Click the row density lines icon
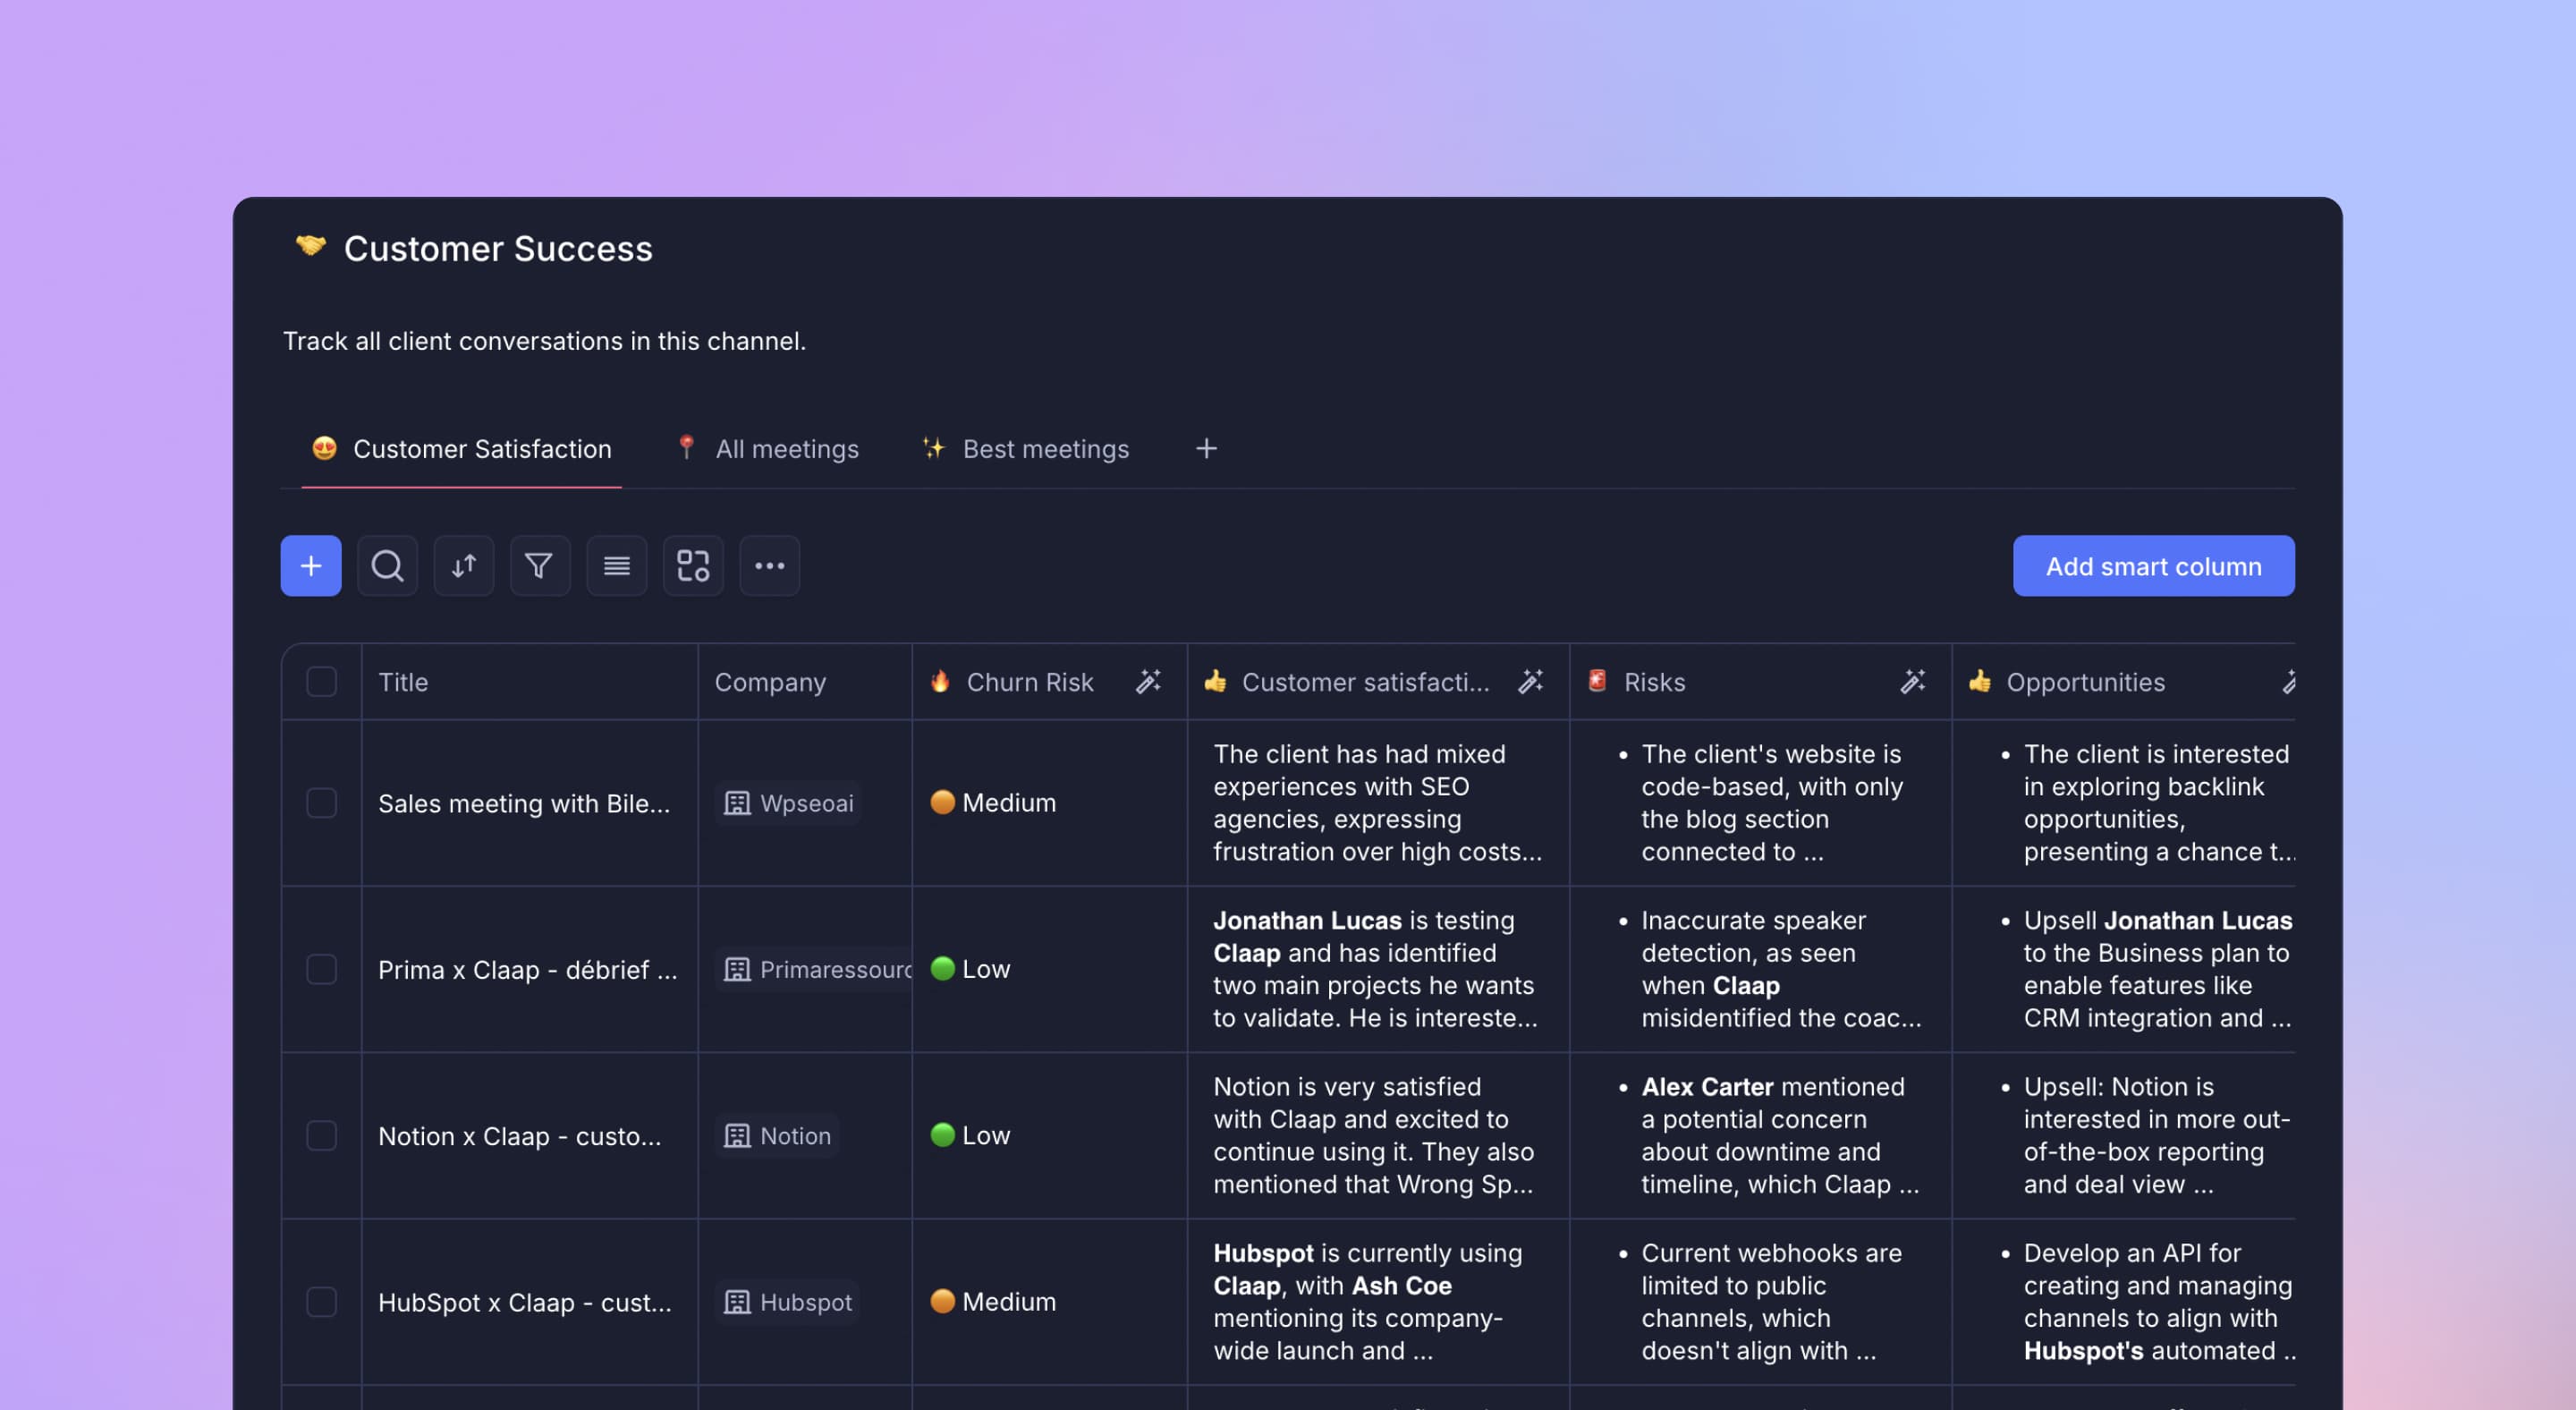The image size is (2576, 1410). (x=616, y=566)
